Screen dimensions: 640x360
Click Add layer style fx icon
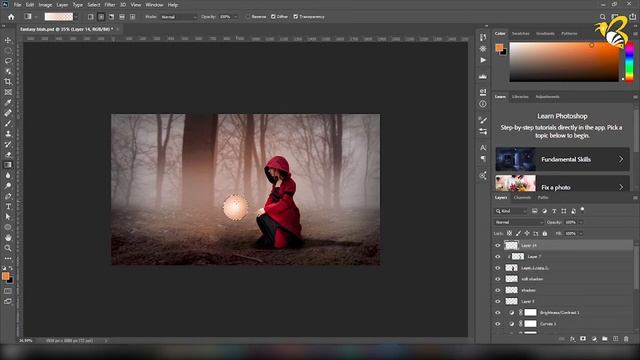[x=572, y=339]
